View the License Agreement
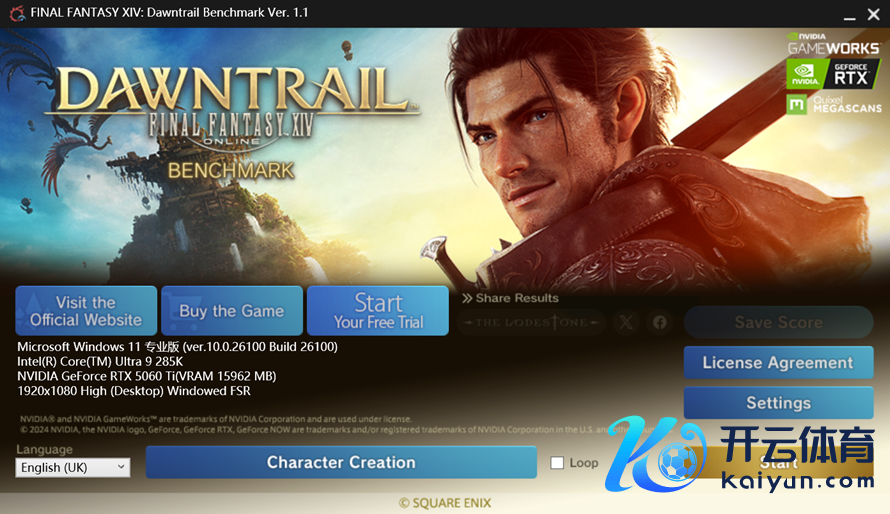 pyautogui.click(x=778, y=363)
